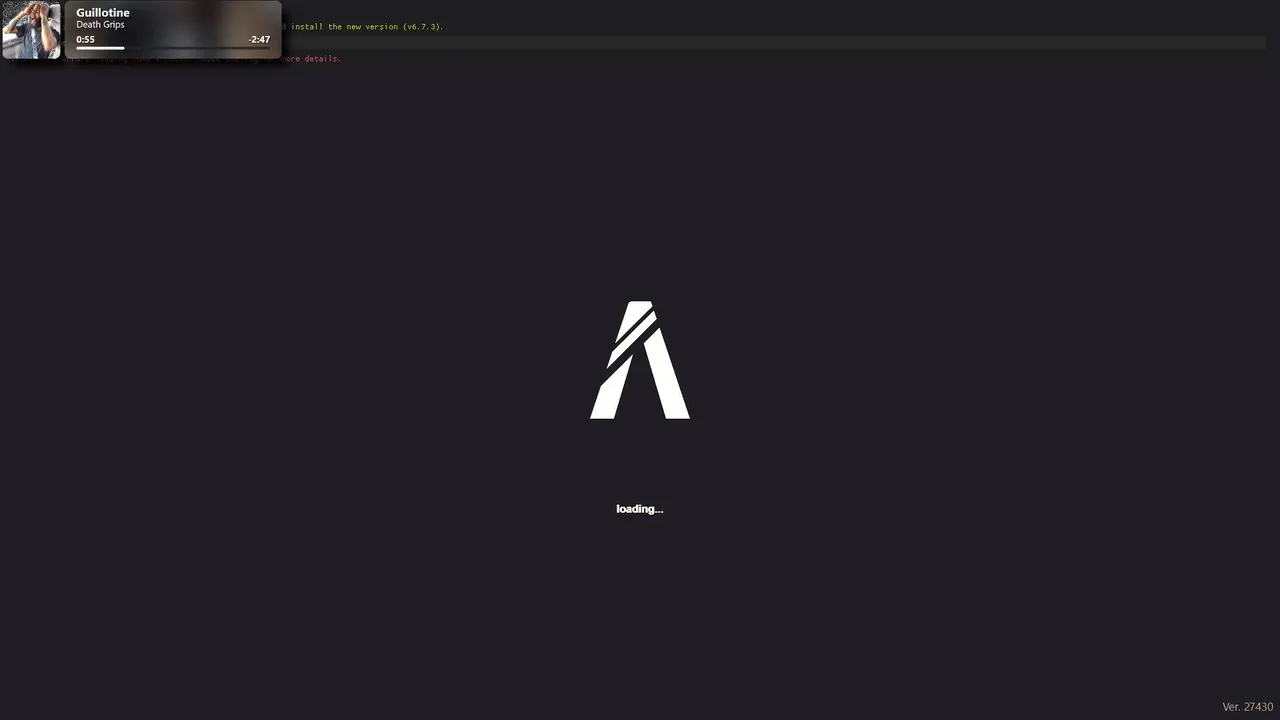This screenshot has height=720, width=1280.
Task: Click the loading... status text
Action: 640,509
